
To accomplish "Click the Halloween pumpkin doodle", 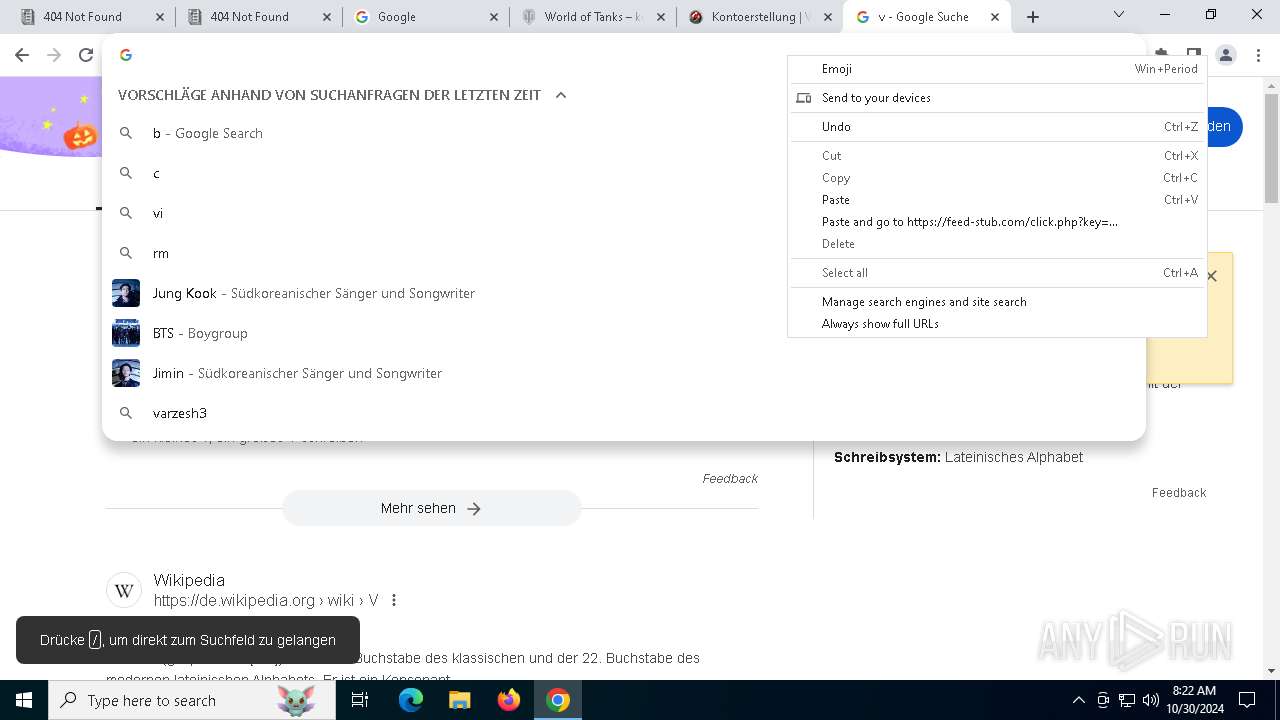I will pyautogui.click(x=80, y=135).
